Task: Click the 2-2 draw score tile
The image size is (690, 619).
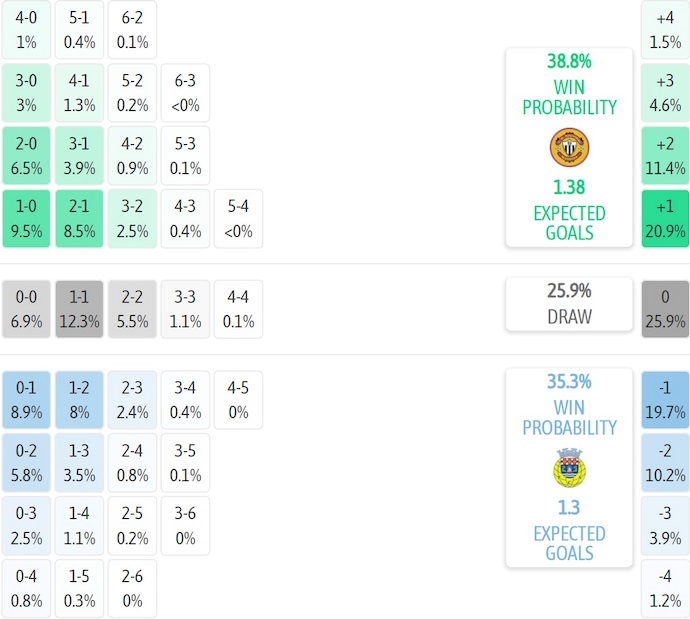Action: (x=133, y=309)
